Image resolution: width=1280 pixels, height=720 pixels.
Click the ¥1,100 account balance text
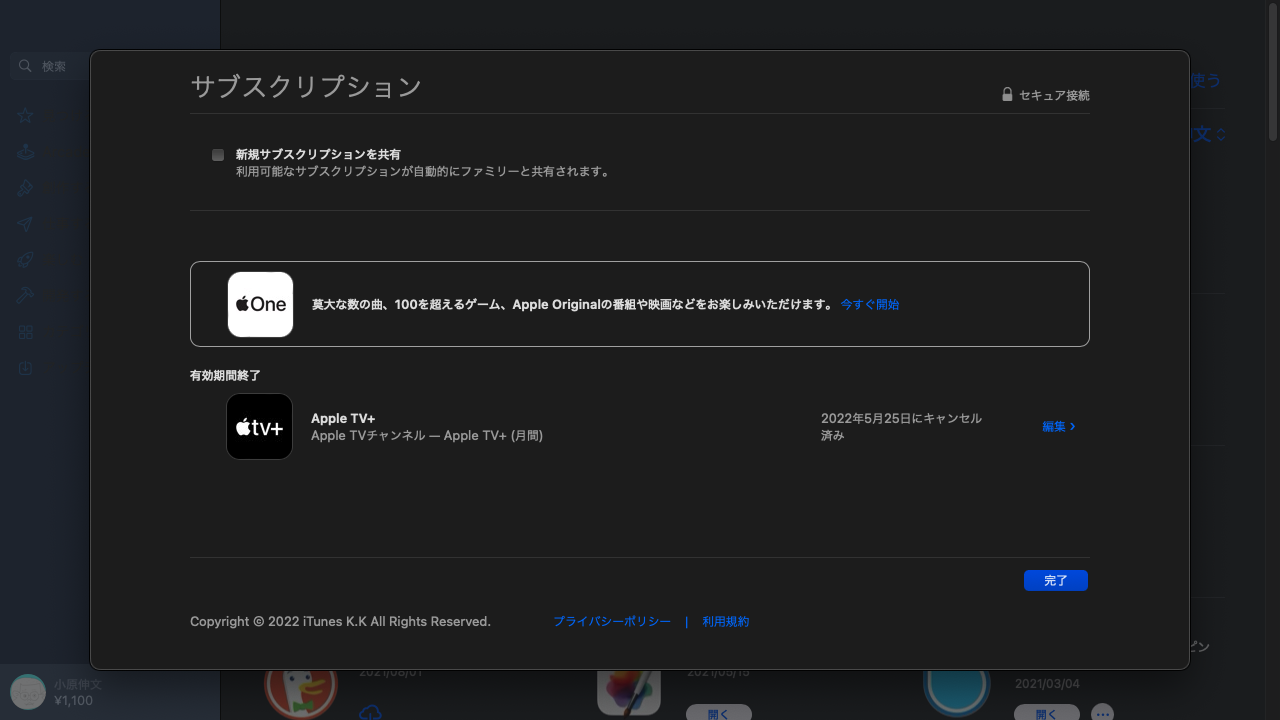(x=74, y=701)
